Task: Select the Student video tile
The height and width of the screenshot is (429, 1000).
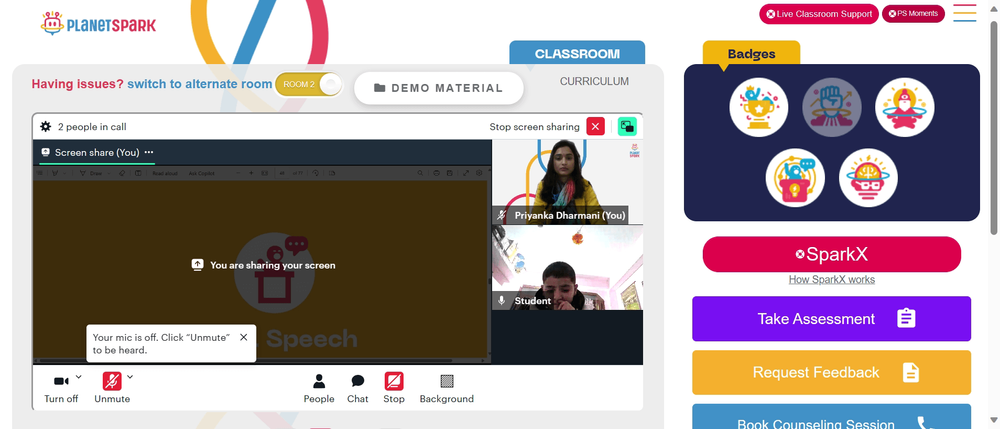Action: (x=567, y=267)
